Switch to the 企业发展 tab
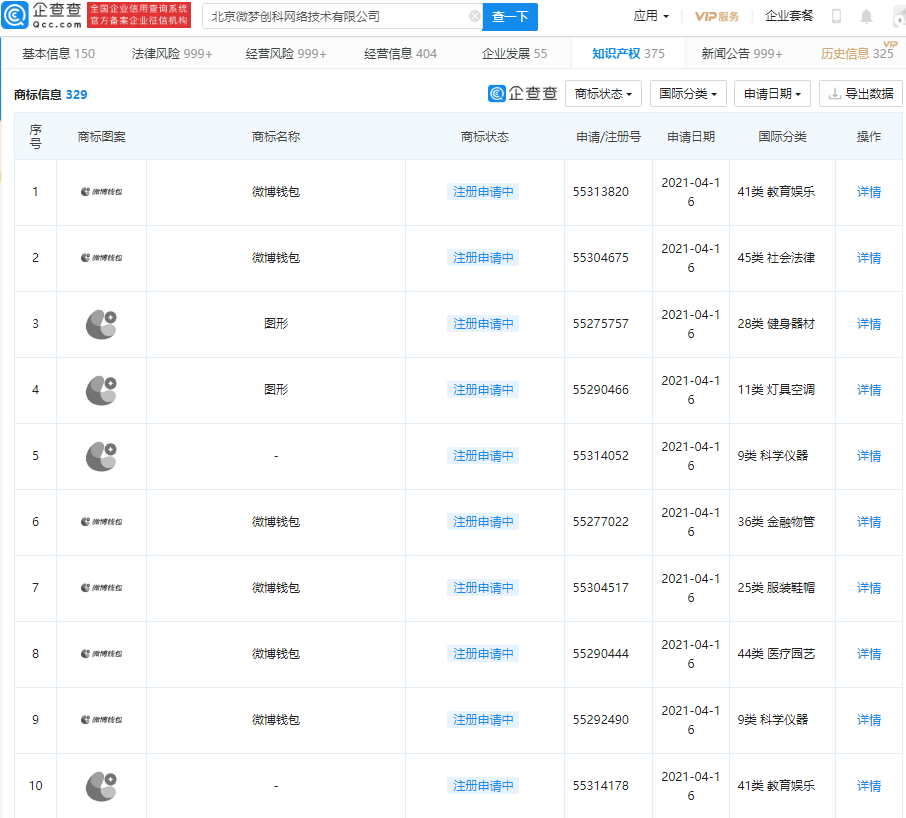Viewport: 906px width, 818px height. pos(514,54)
